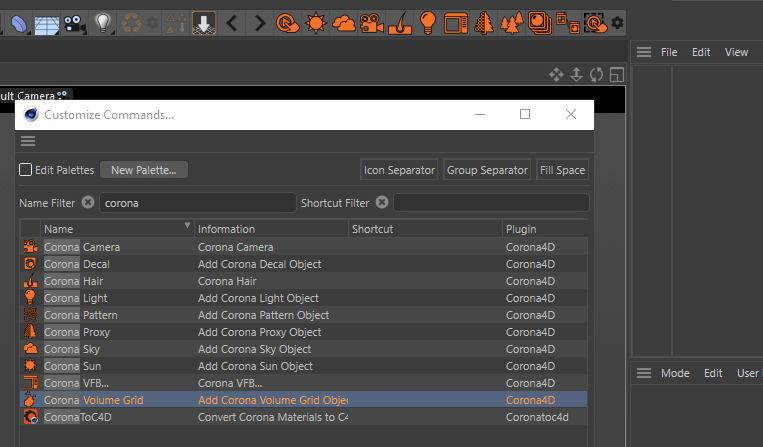Click the Coronatoc4d plugin cell
The width and height of the screenshot is (763, 447).
click(537, 417)
